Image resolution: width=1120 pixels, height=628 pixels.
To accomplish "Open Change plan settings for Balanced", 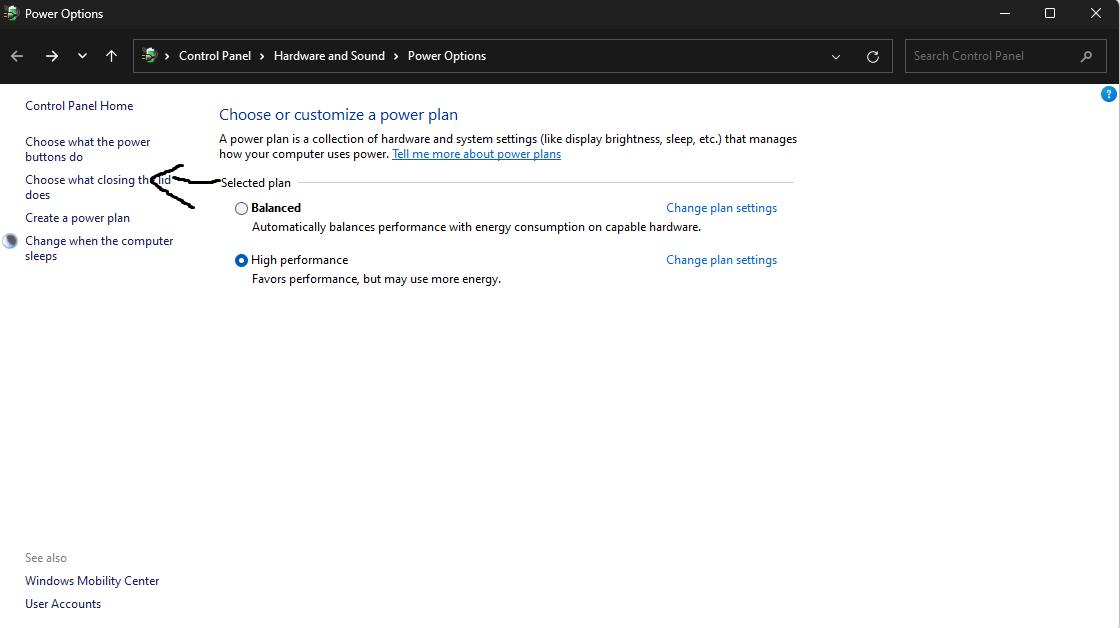I will click(x=721, y=208).
